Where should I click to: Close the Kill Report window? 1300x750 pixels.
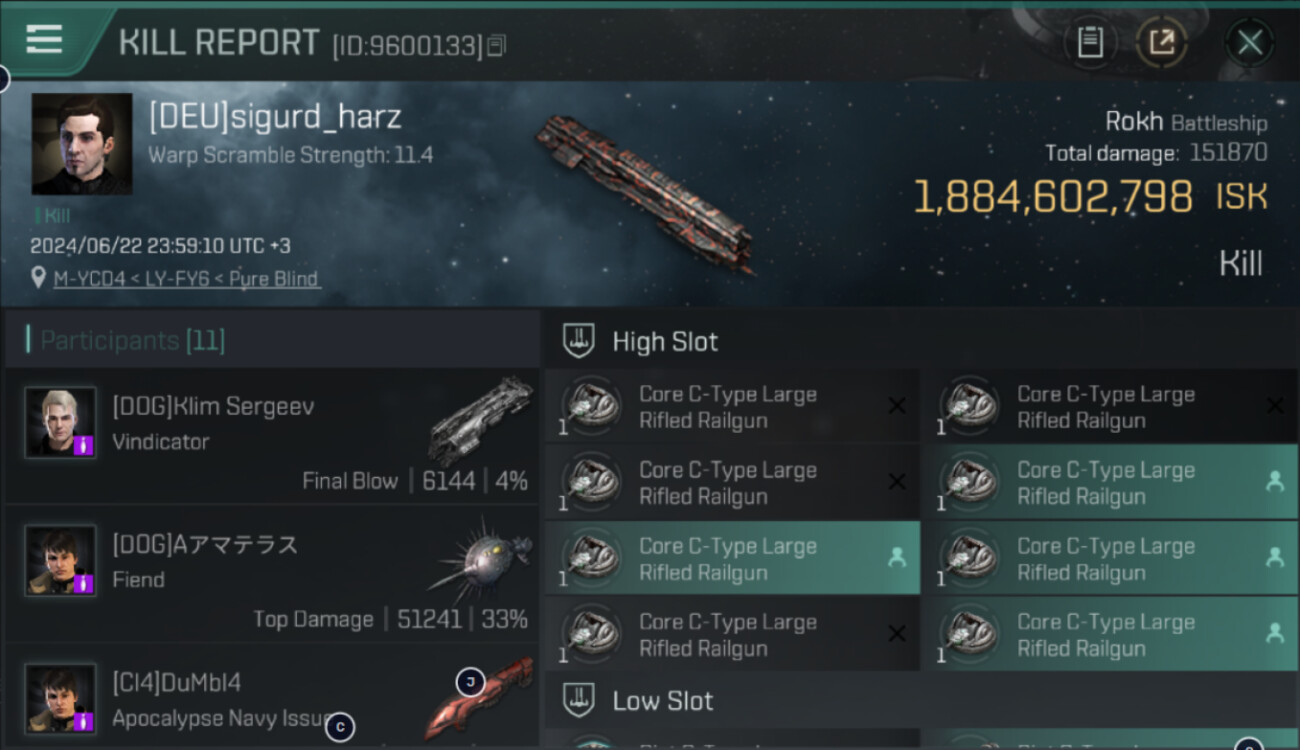click(x=1249, y=42)
